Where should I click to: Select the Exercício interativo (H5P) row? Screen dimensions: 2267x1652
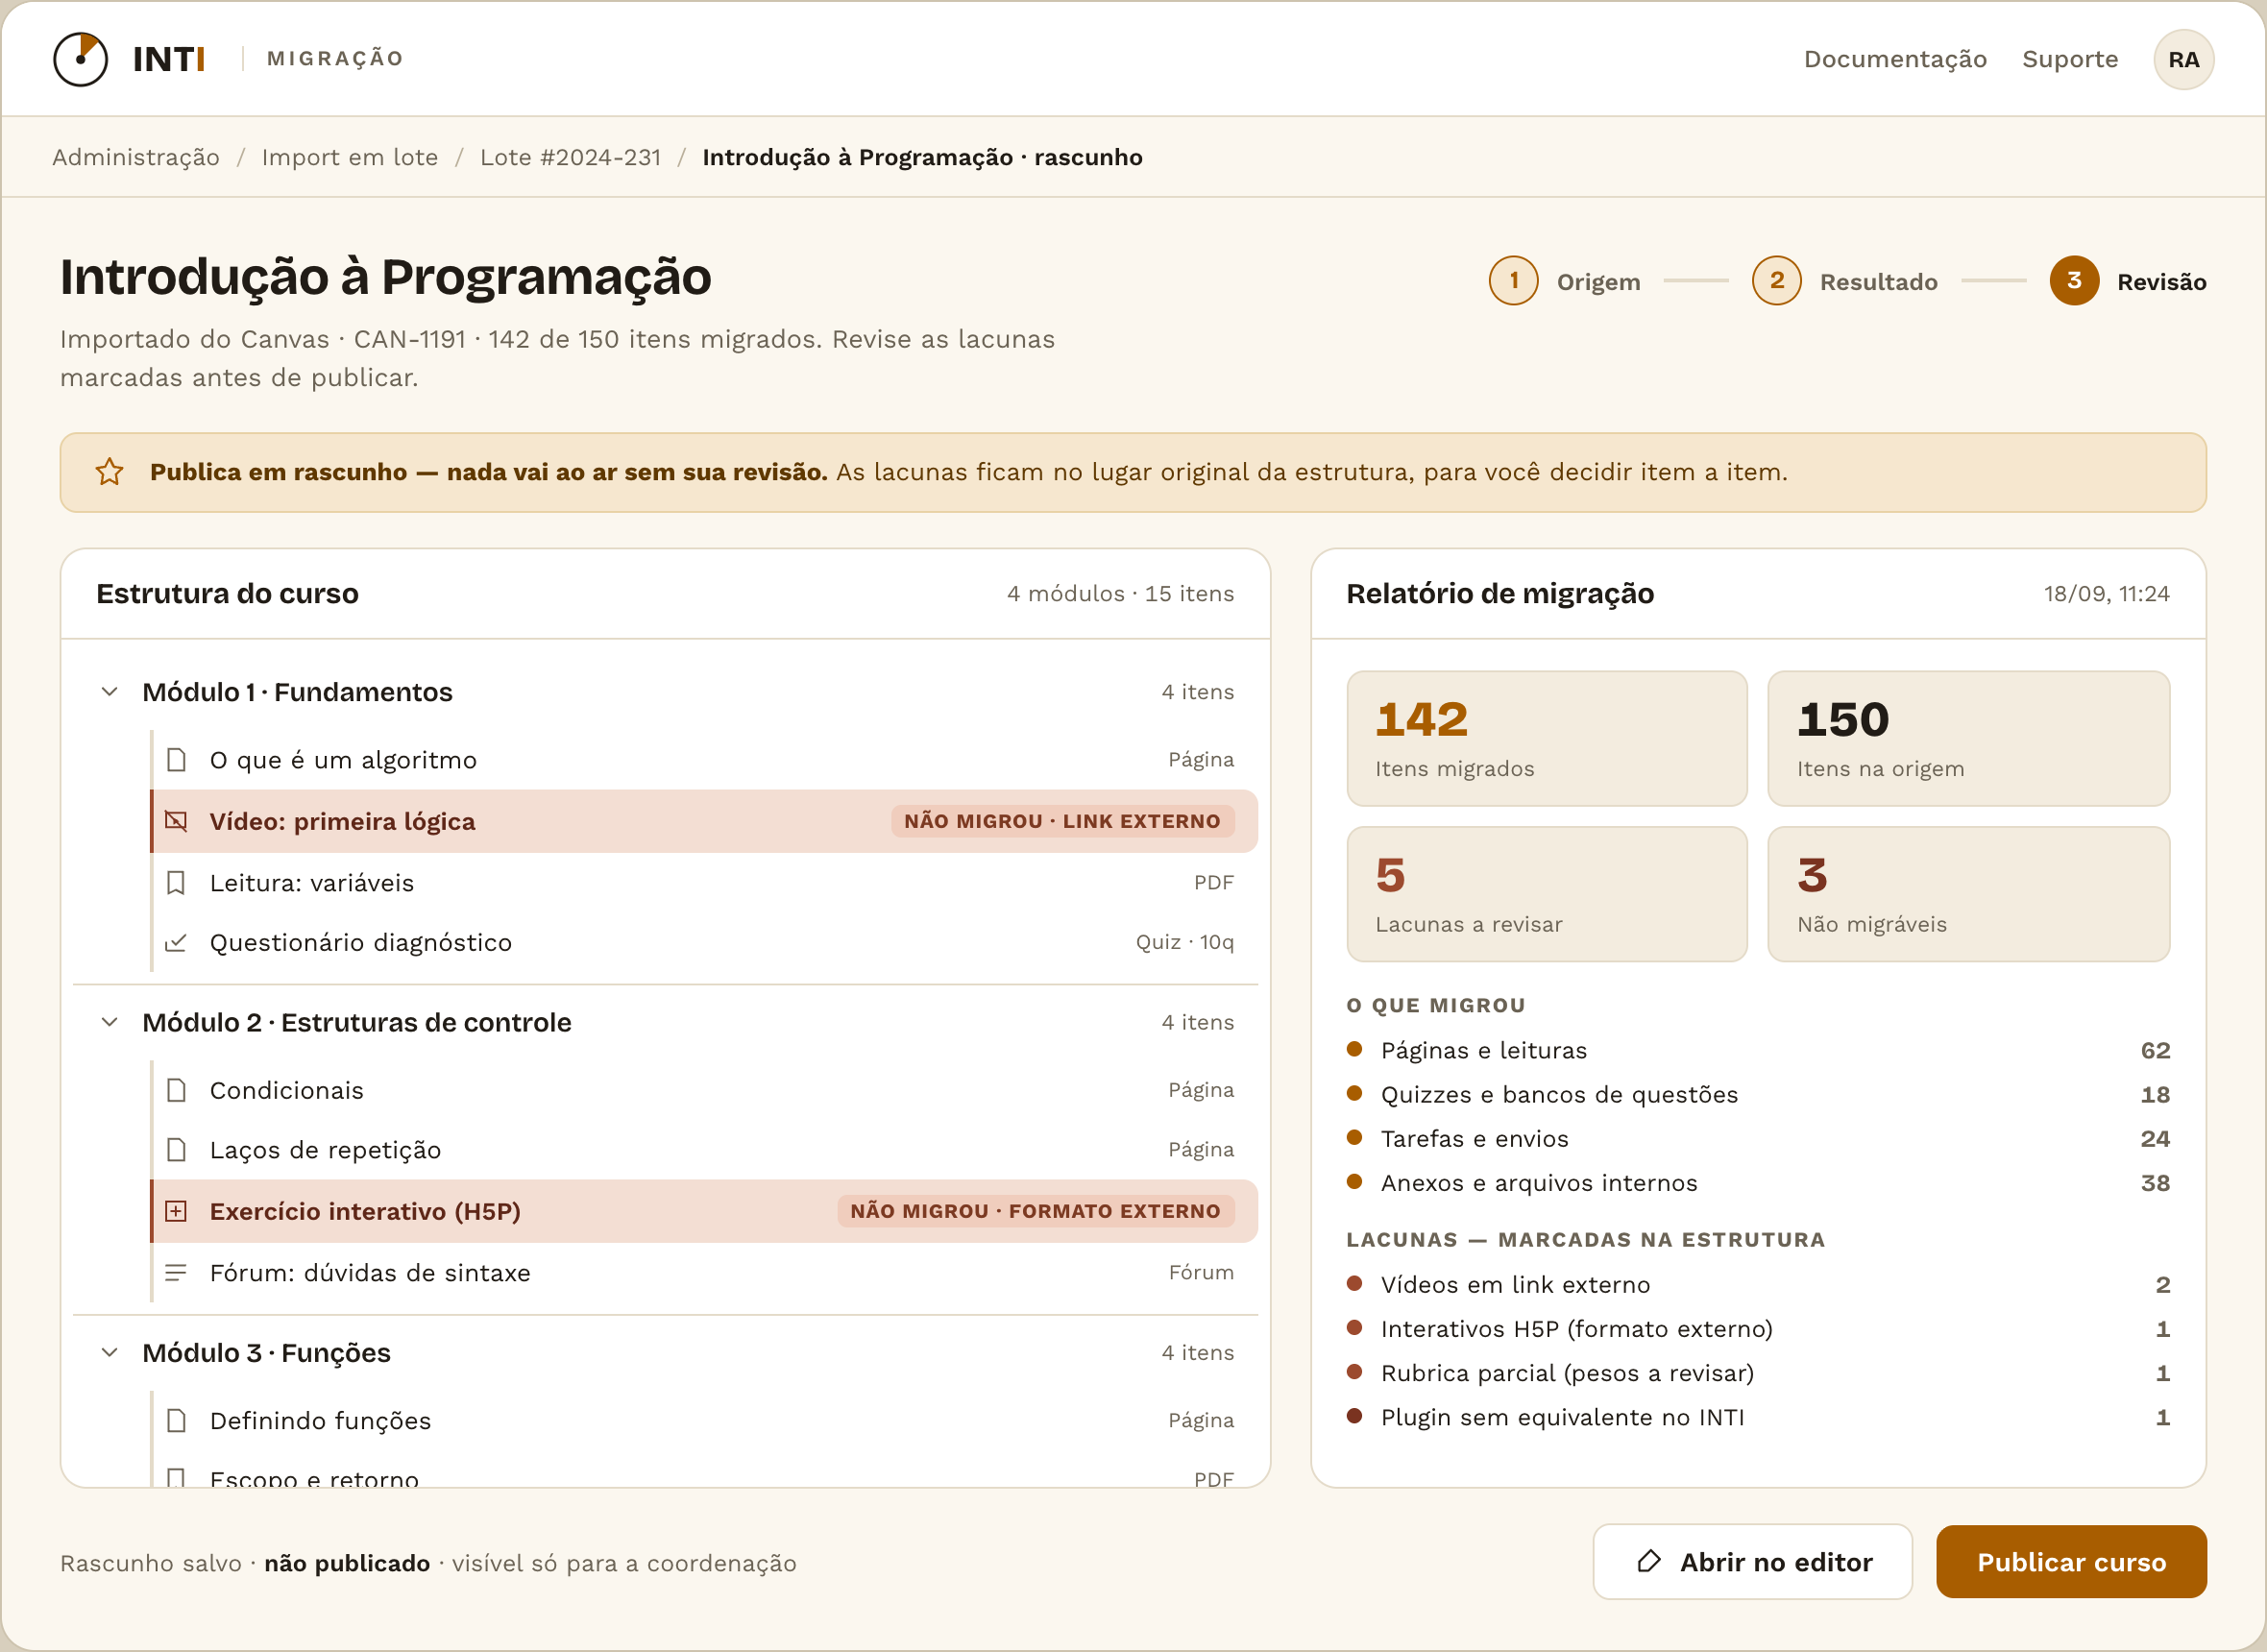coord(704,1211)
